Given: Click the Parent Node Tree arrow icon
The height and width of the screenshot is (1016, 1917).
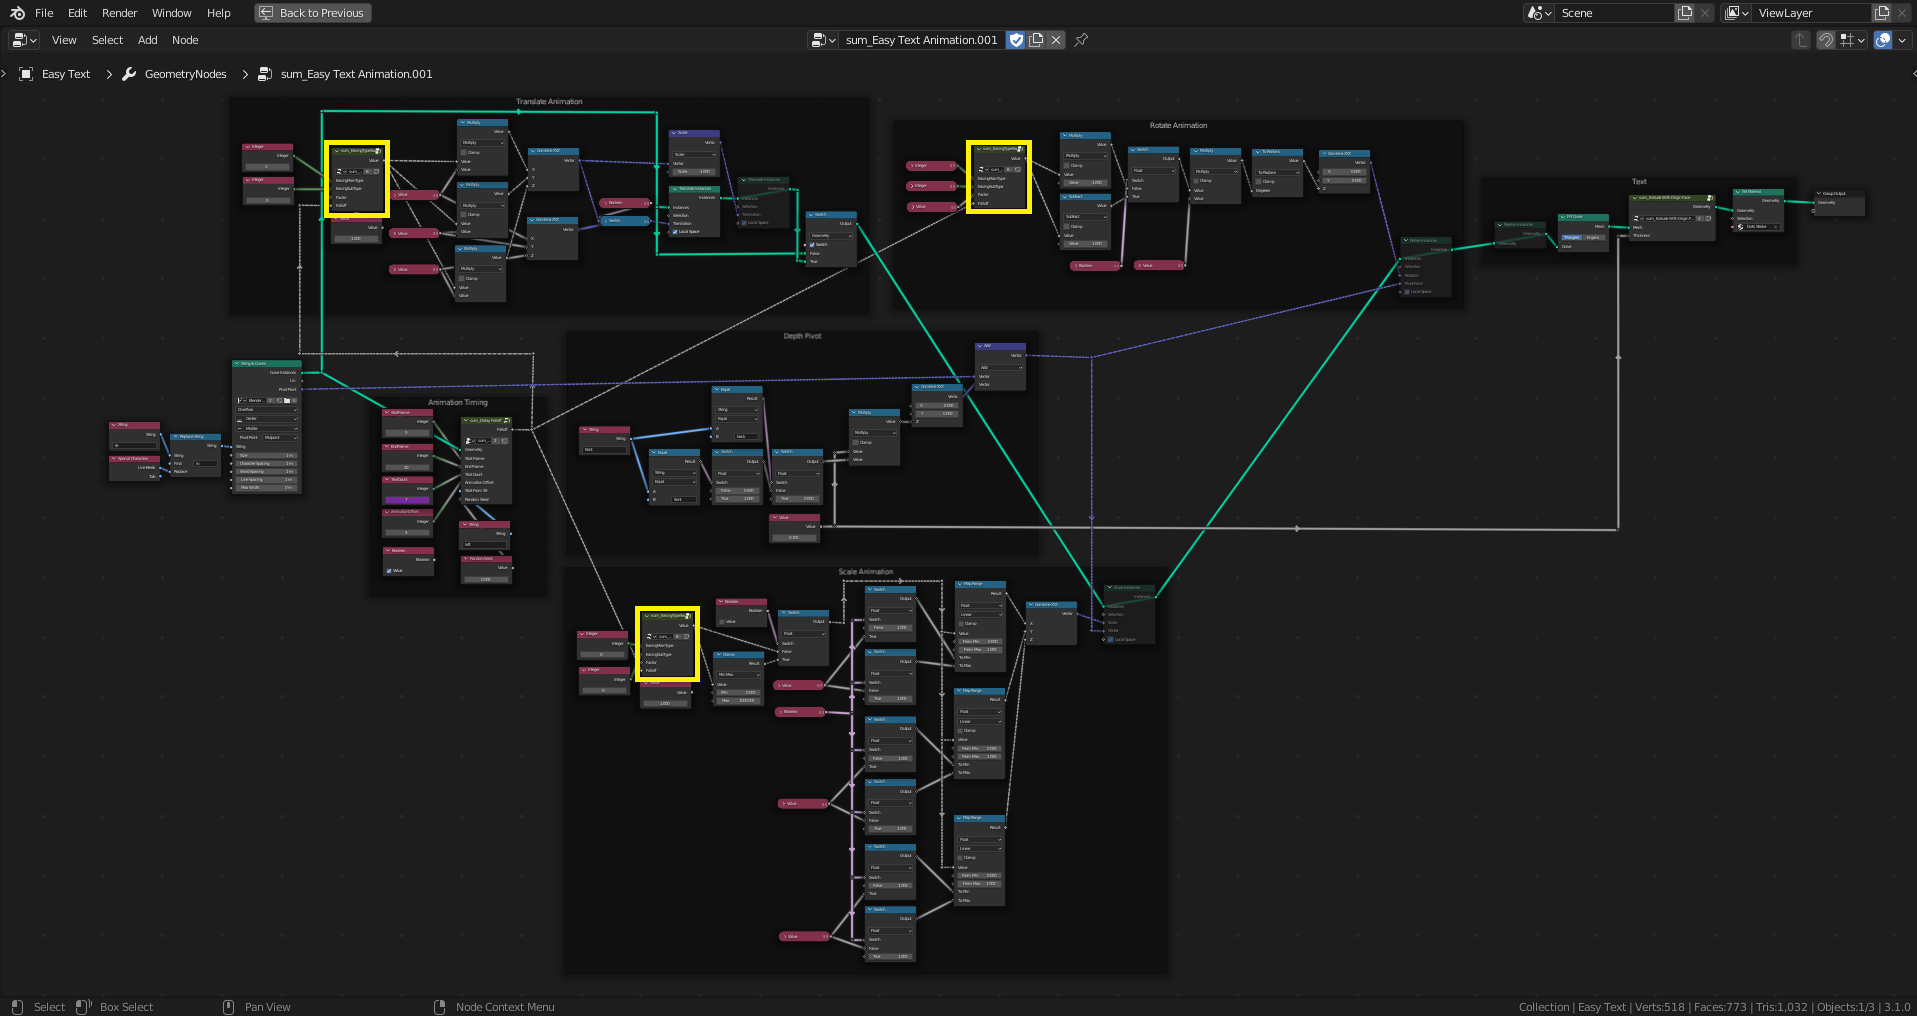Looking at the screenshot, I should (x=1801, y=40).
